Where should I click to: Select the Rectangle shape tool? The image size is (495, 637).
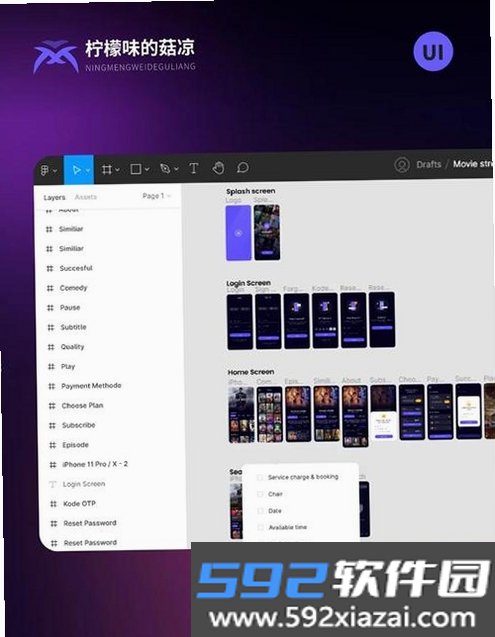tap(136, 169)
